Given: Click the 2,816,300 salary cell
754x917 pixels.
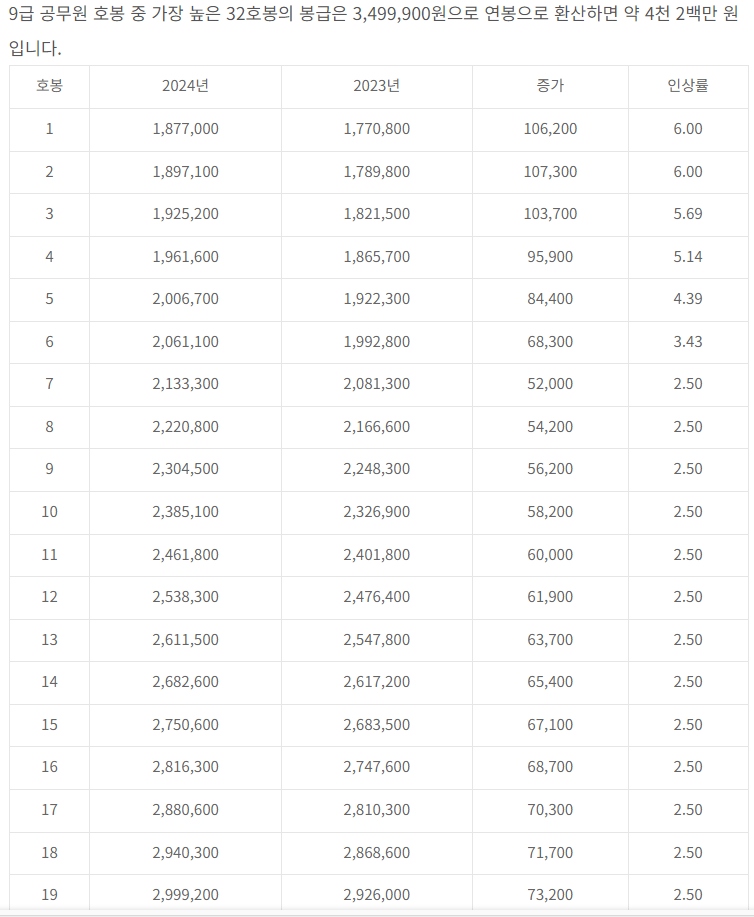Looking at the screenshot, I should click(186, 767).
